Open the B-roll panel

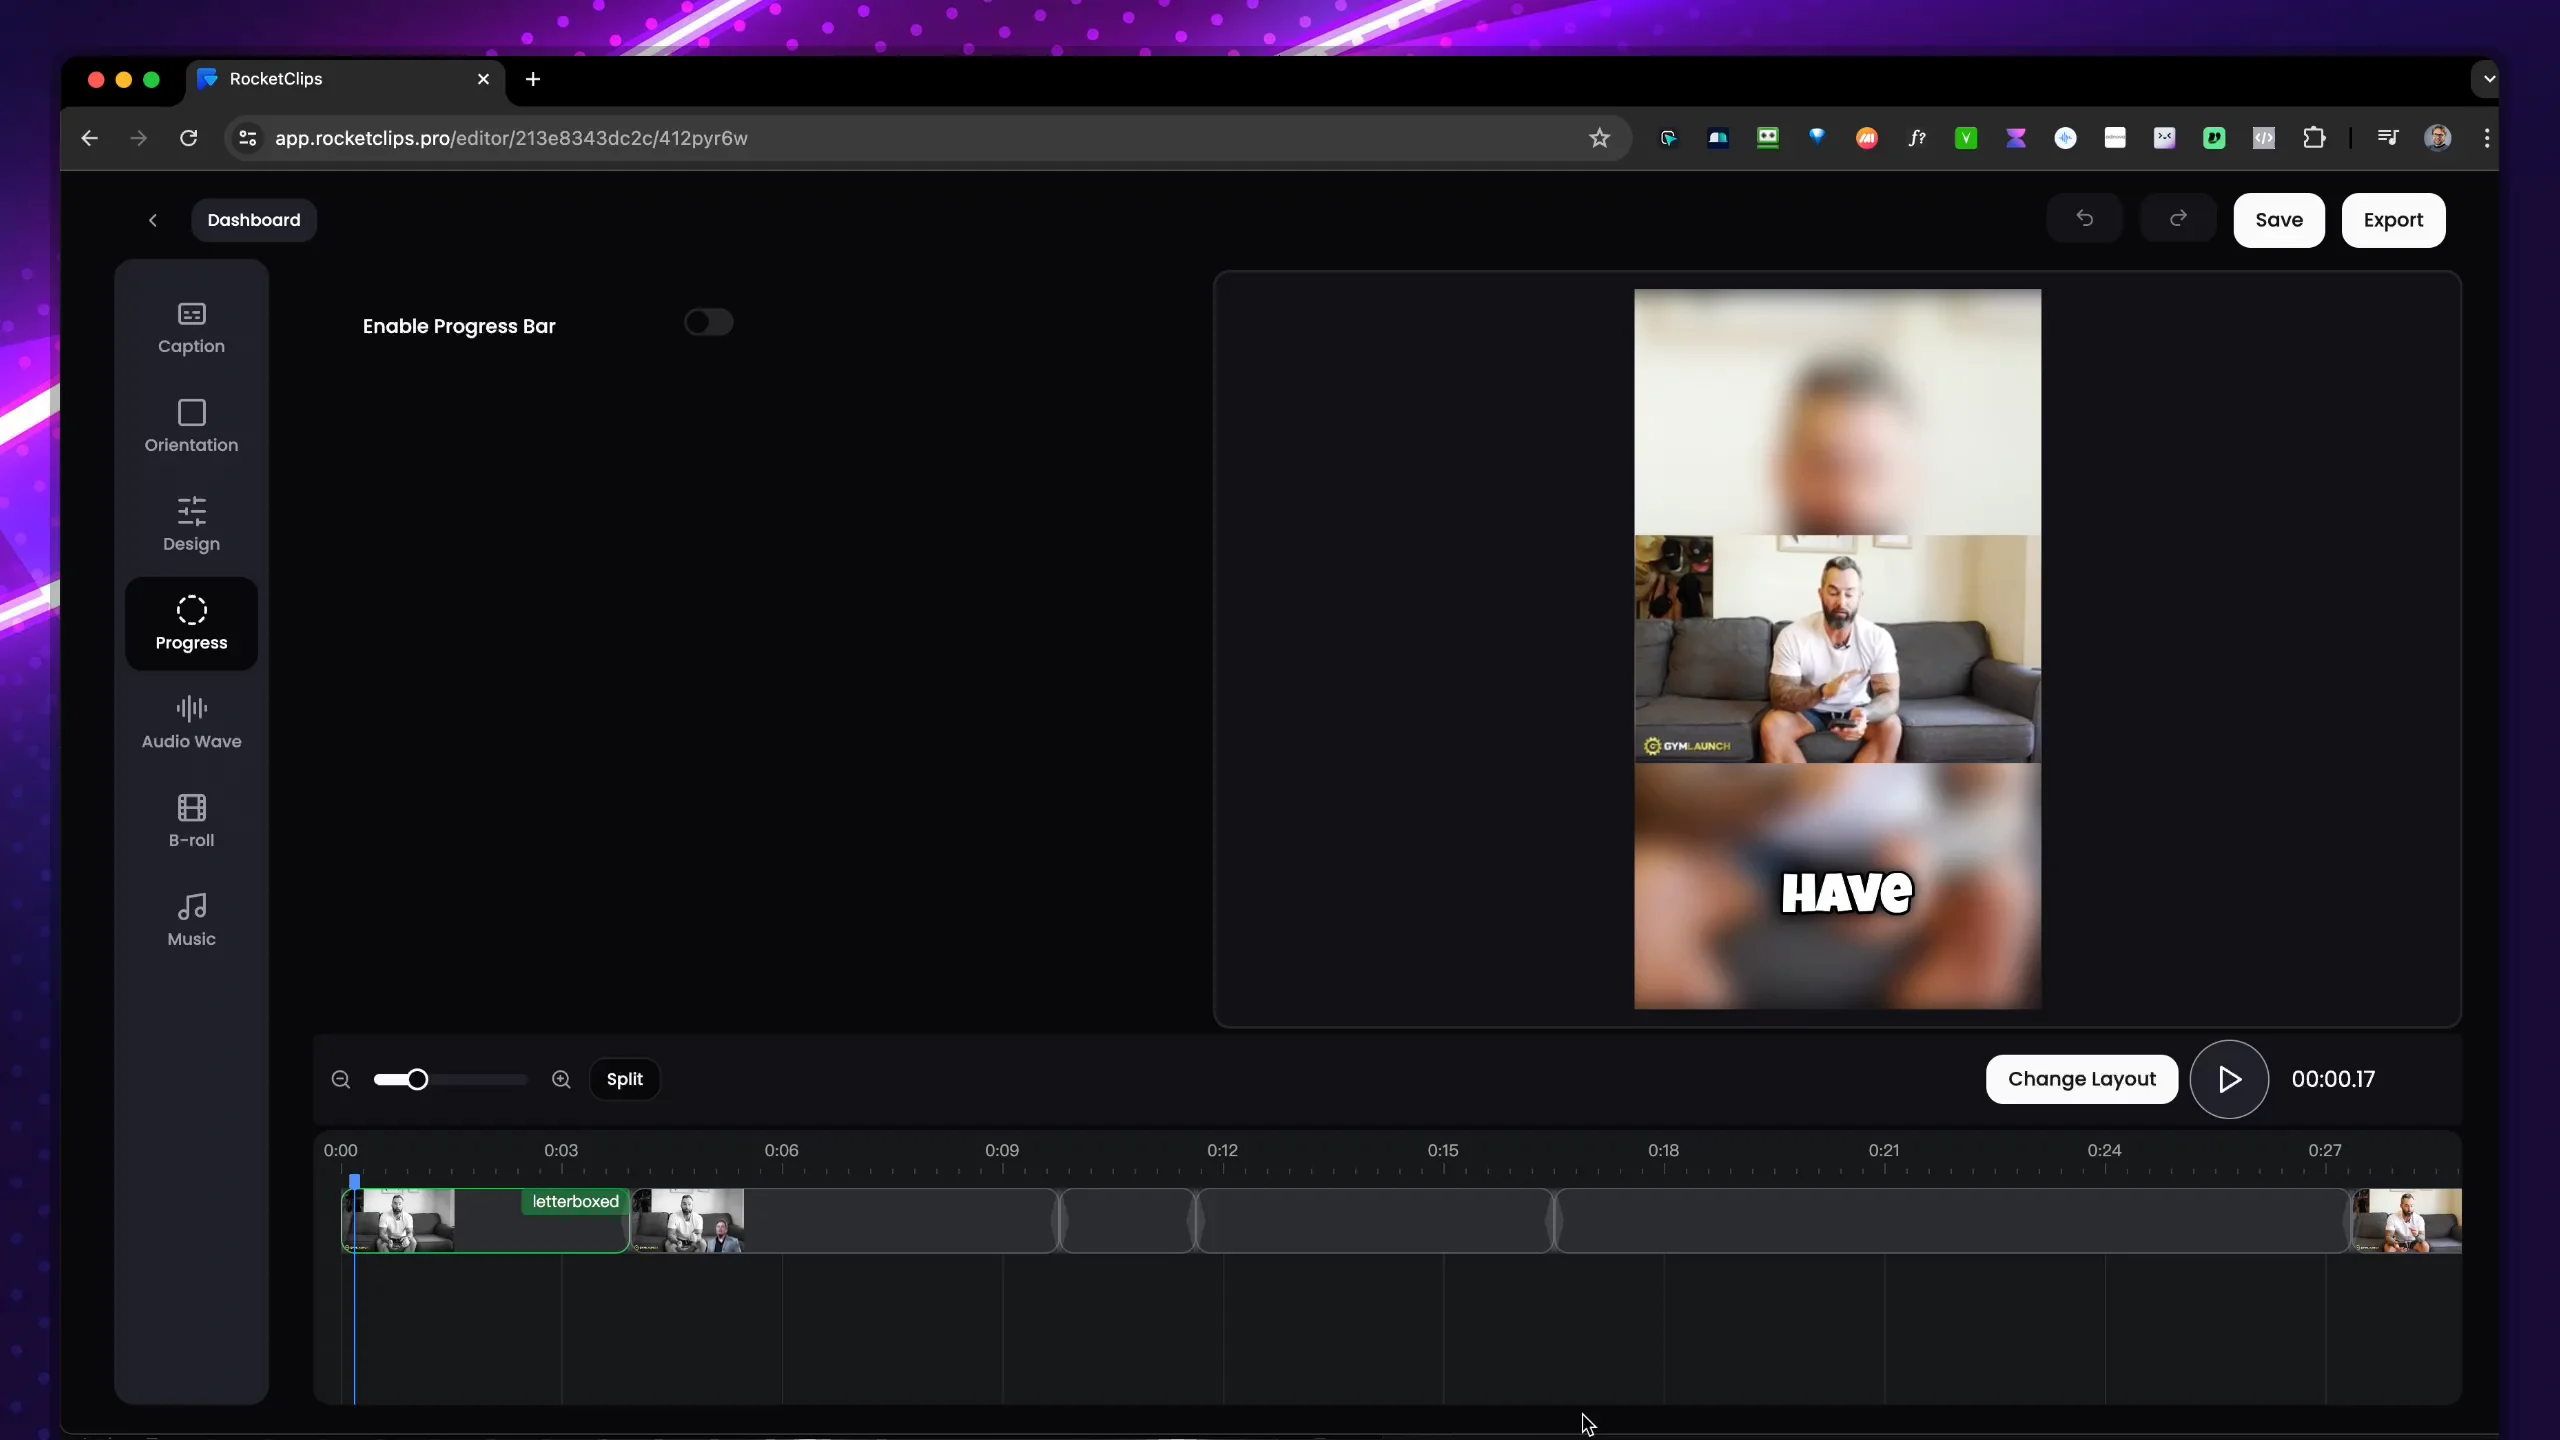click(191, 819)
